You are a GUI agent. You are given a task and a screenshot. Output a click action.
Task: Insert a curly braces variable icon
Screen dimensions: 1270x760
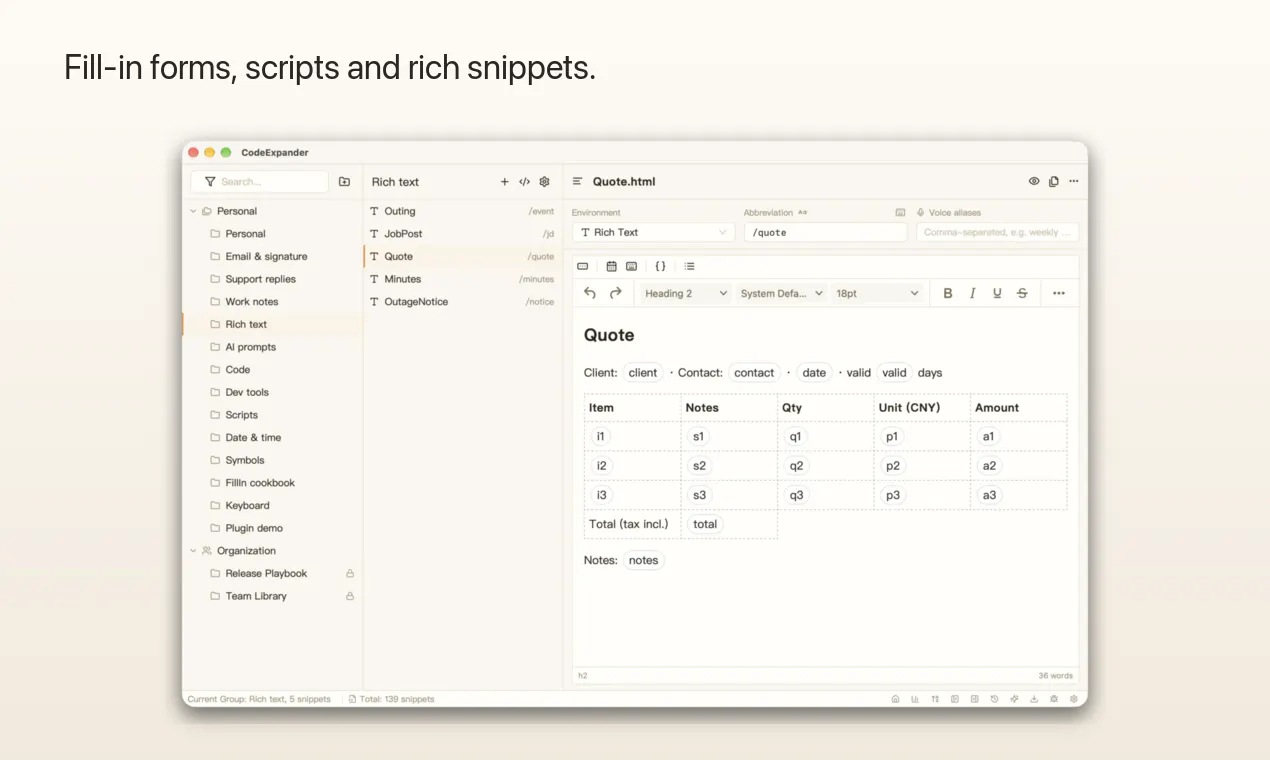point(660,266)
